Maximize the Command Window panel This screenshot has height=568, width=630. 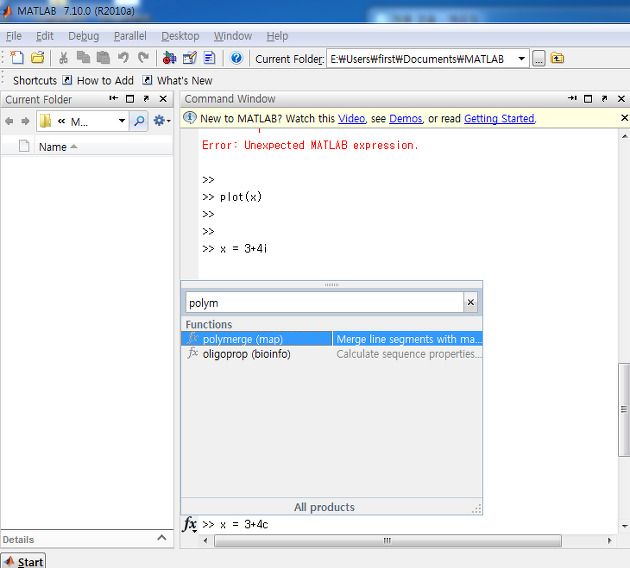point(588,99)
